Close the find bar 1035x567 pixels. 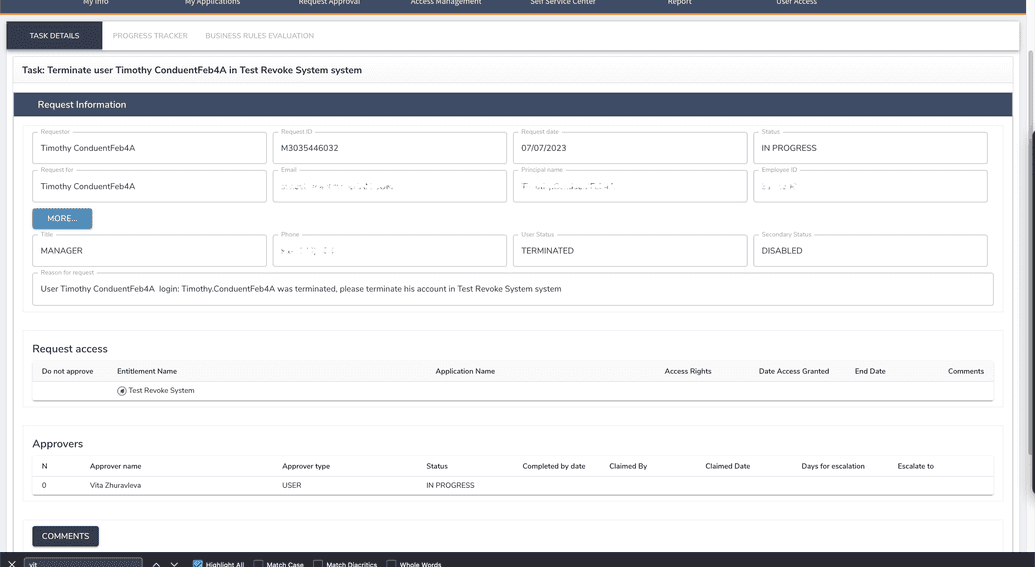(11, 563)
